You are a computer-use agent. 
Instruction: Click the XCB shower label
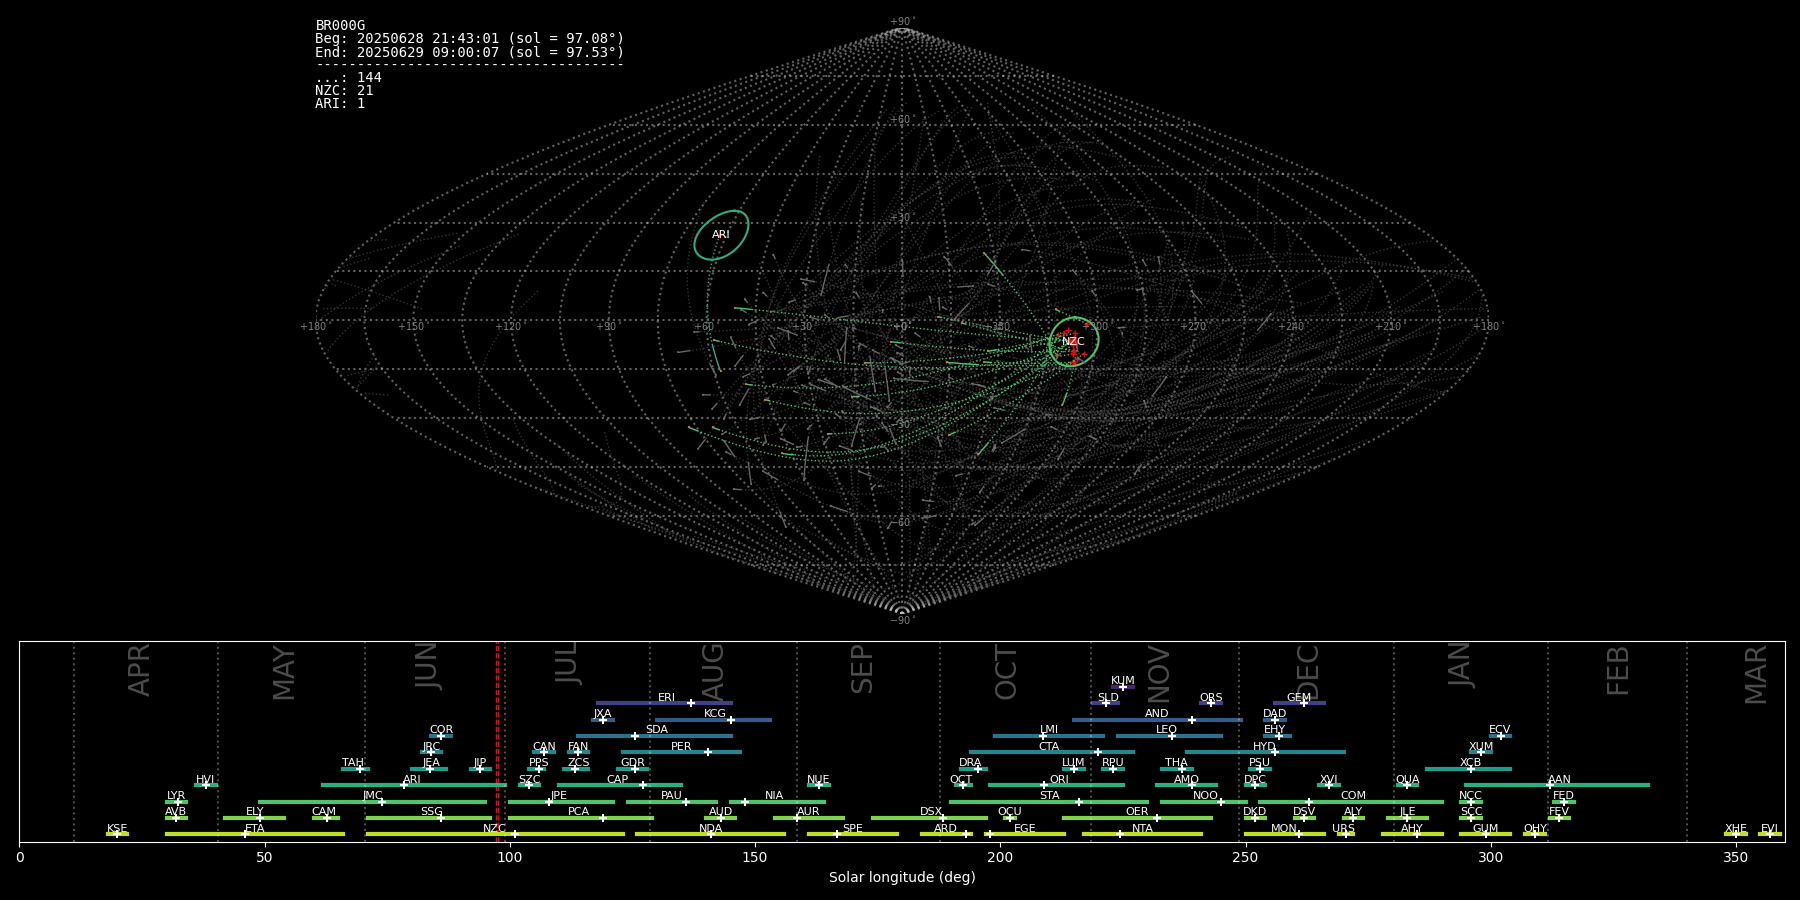1470,763
